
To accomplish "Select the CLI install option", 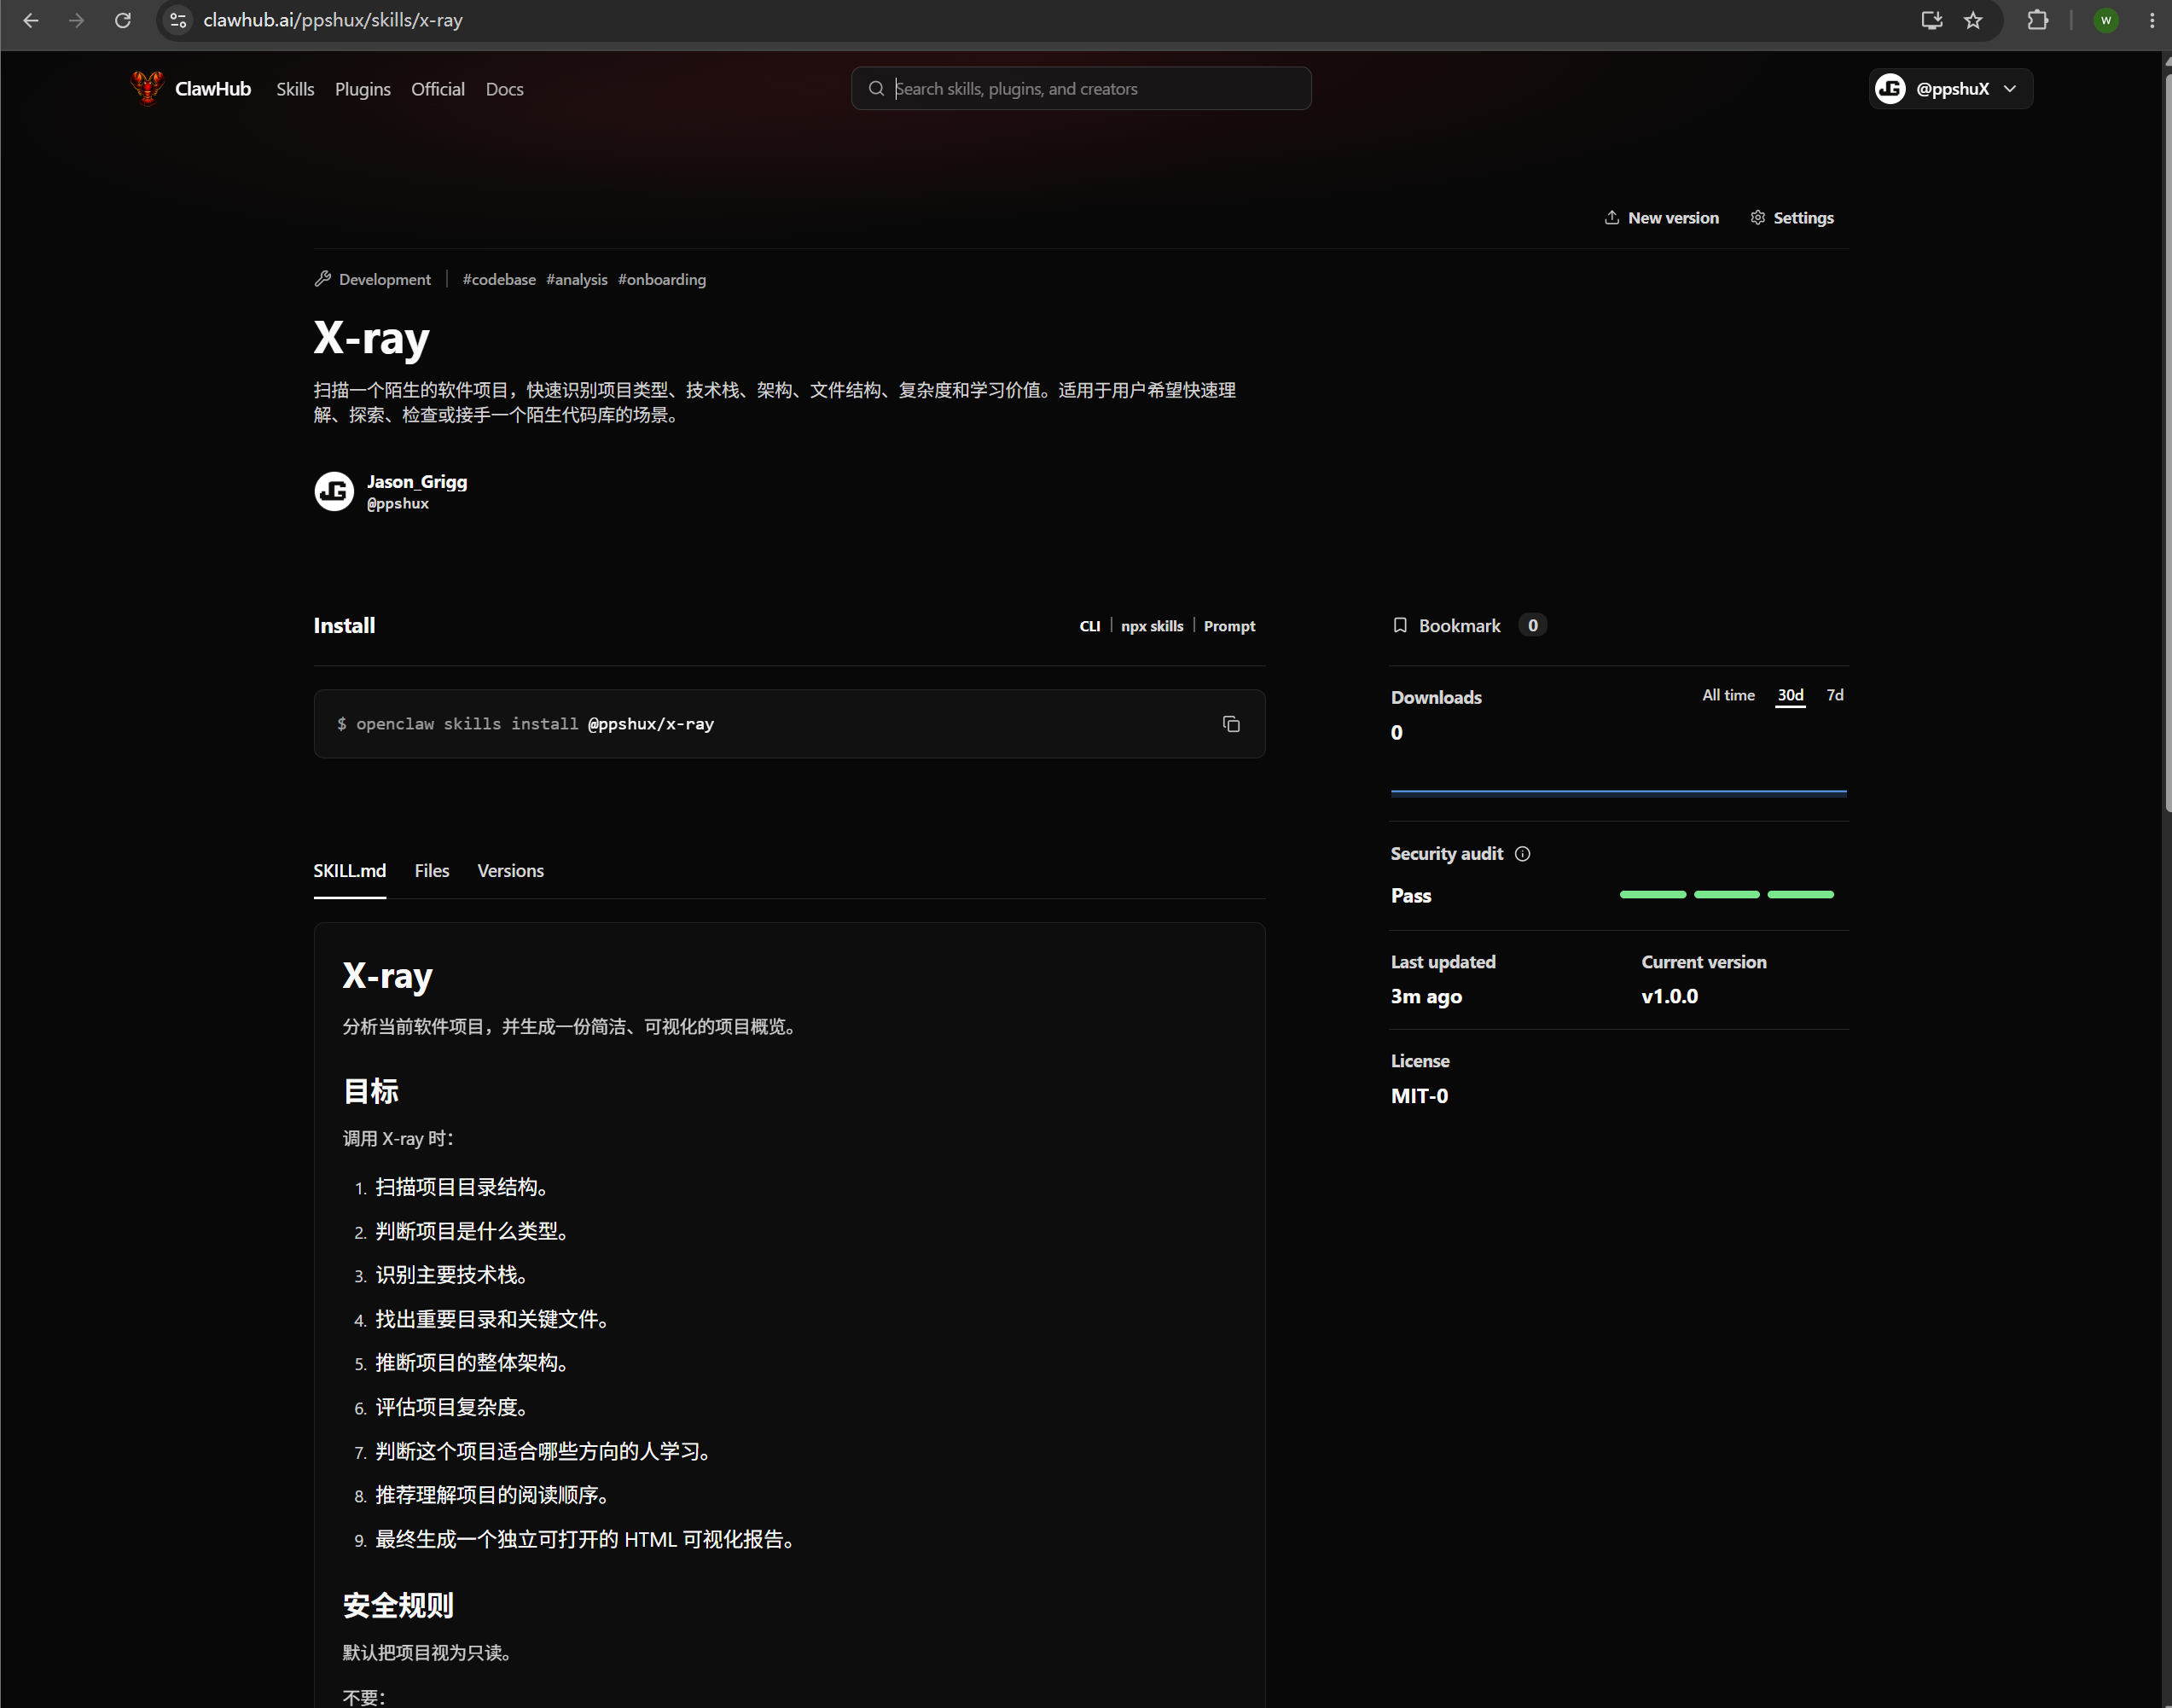I will tap(1090, 627).
